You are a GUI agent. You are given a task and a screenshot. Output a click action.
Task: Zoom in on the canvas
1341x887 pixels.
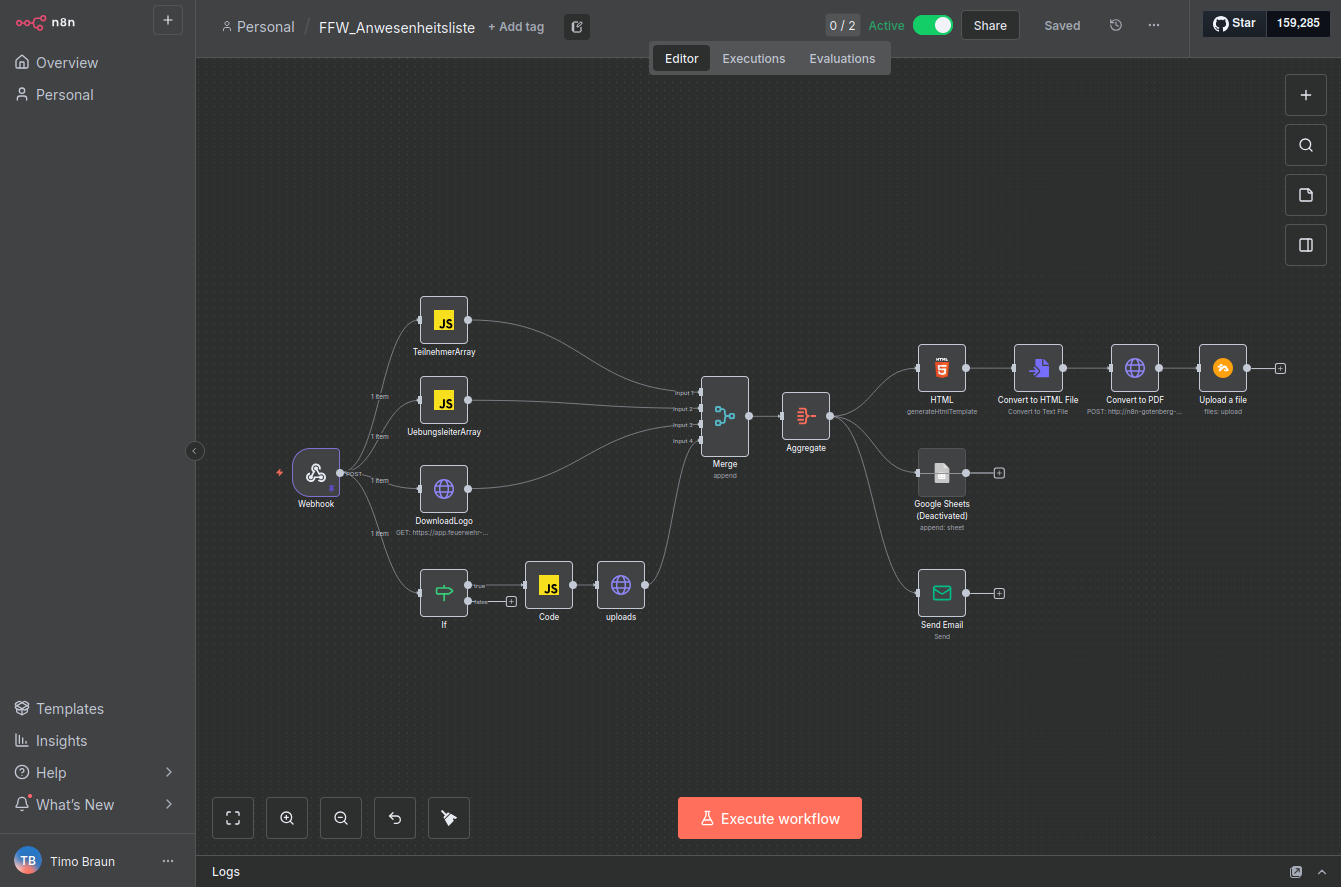287,818
